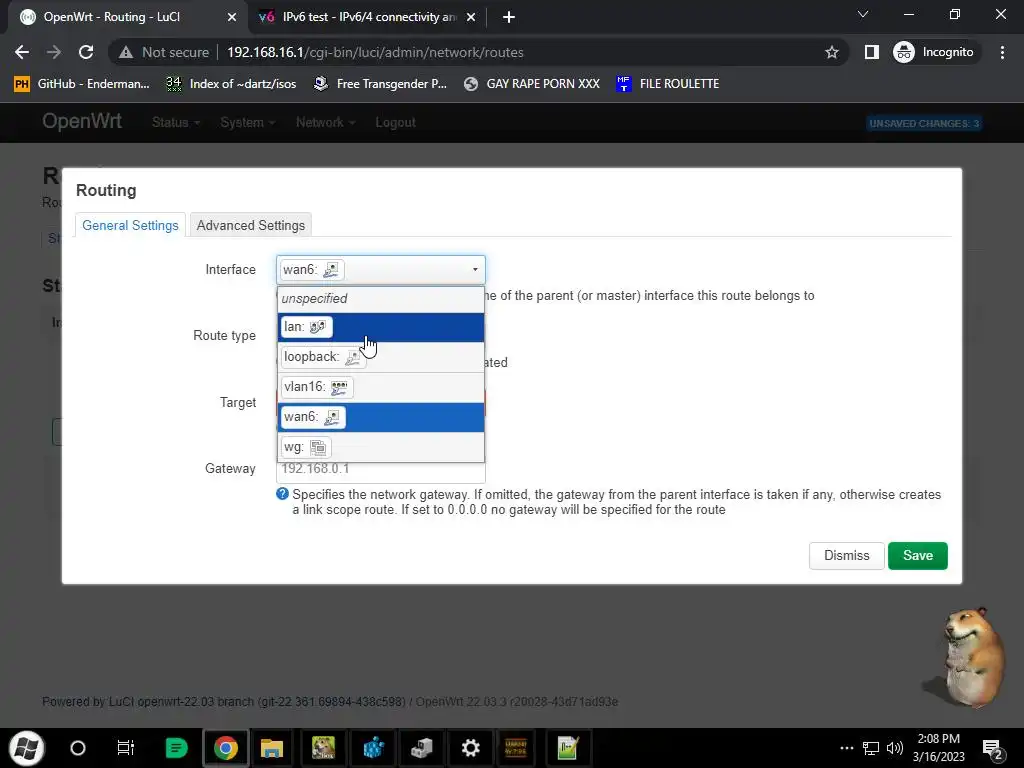Screen dimensions: 1024x768
Task: Open the taskbar clock and date
Action: click(938, 748)
